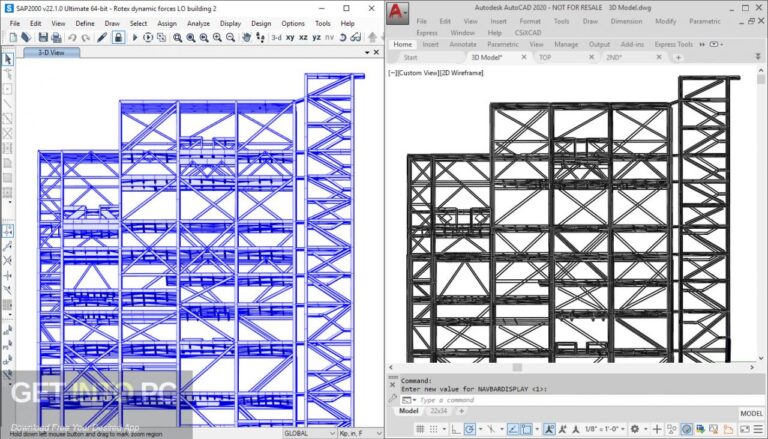Click the AutoCAD vertical scrollbar thumb

click(x=761, y=79)
